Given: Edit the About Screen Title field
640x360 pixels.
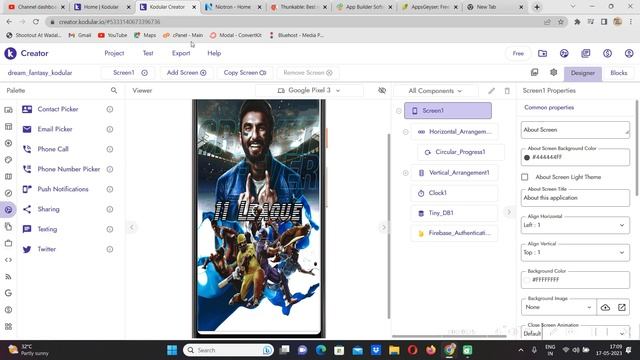Looking at the screenshot, I should [575, 198].
